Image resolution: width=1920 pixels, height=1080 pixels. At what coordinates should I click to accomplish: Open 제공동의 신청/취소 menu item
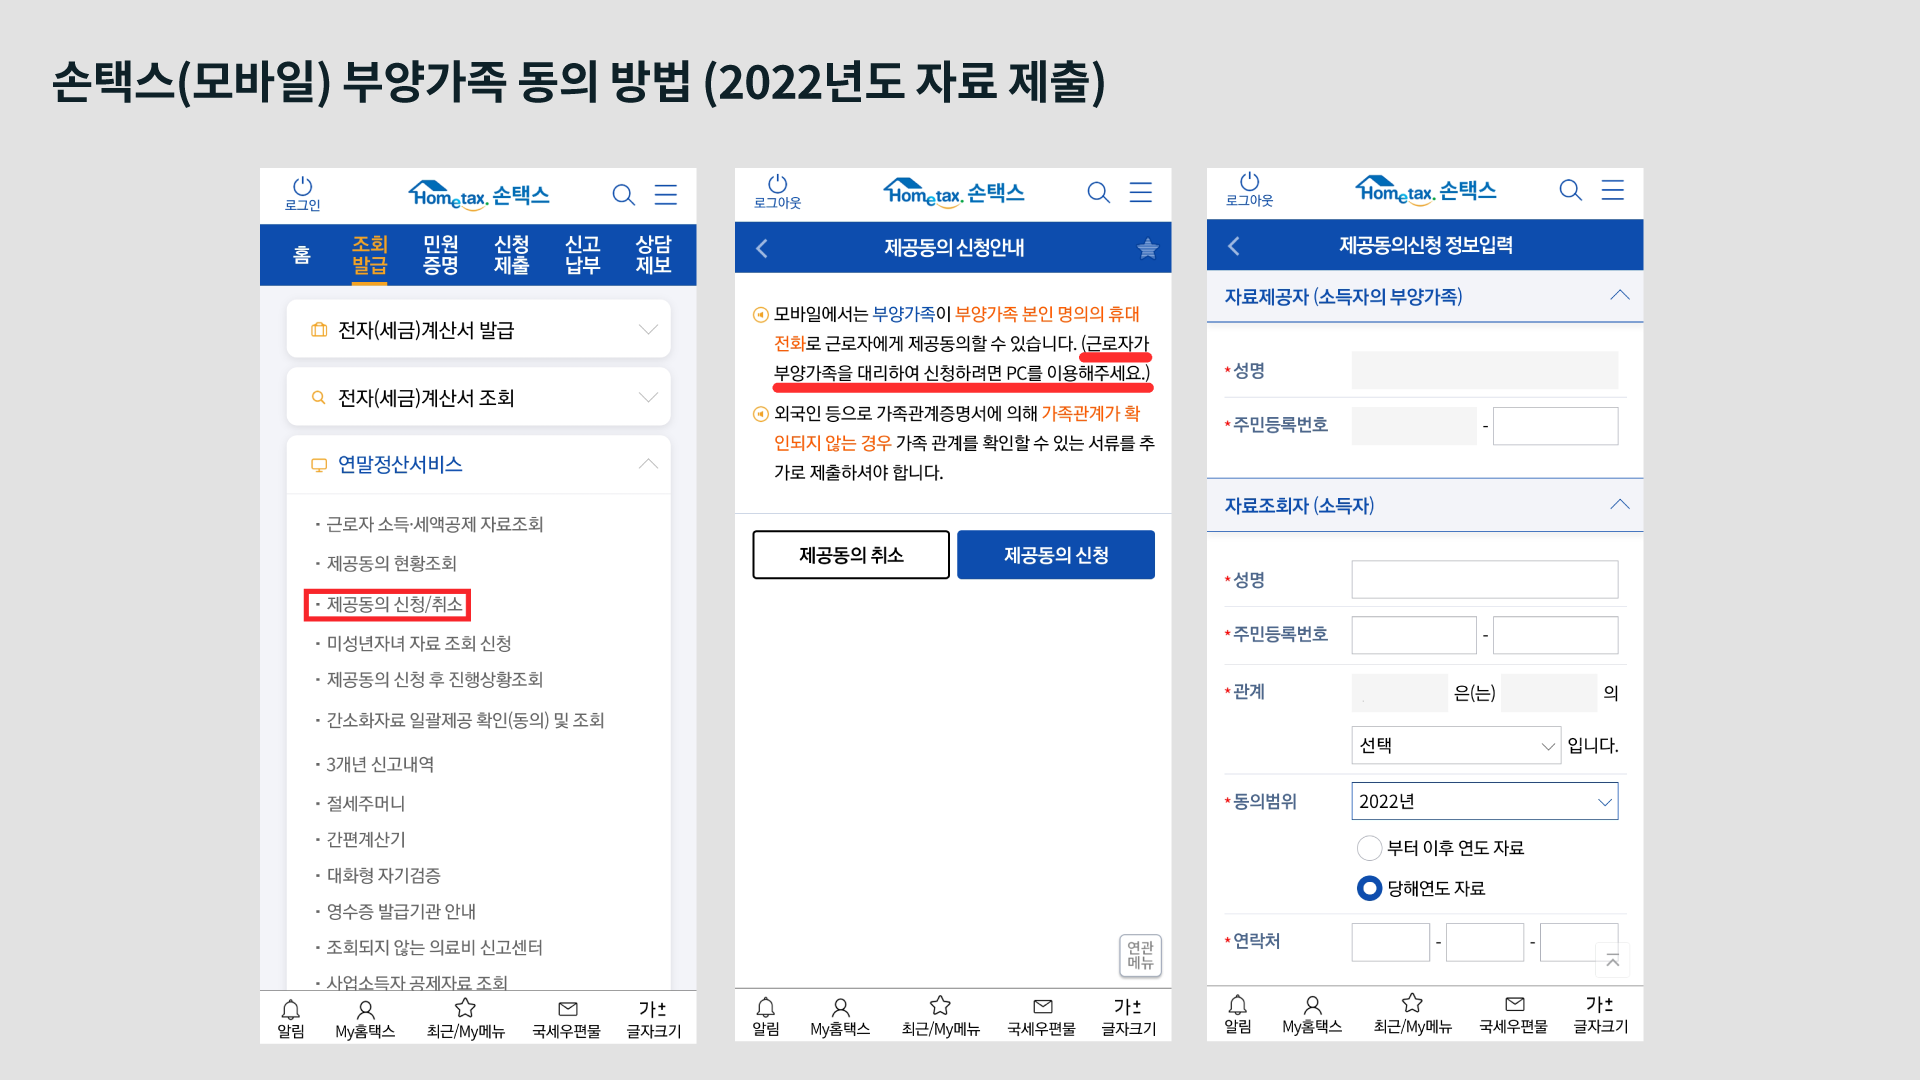pos(388,605)
